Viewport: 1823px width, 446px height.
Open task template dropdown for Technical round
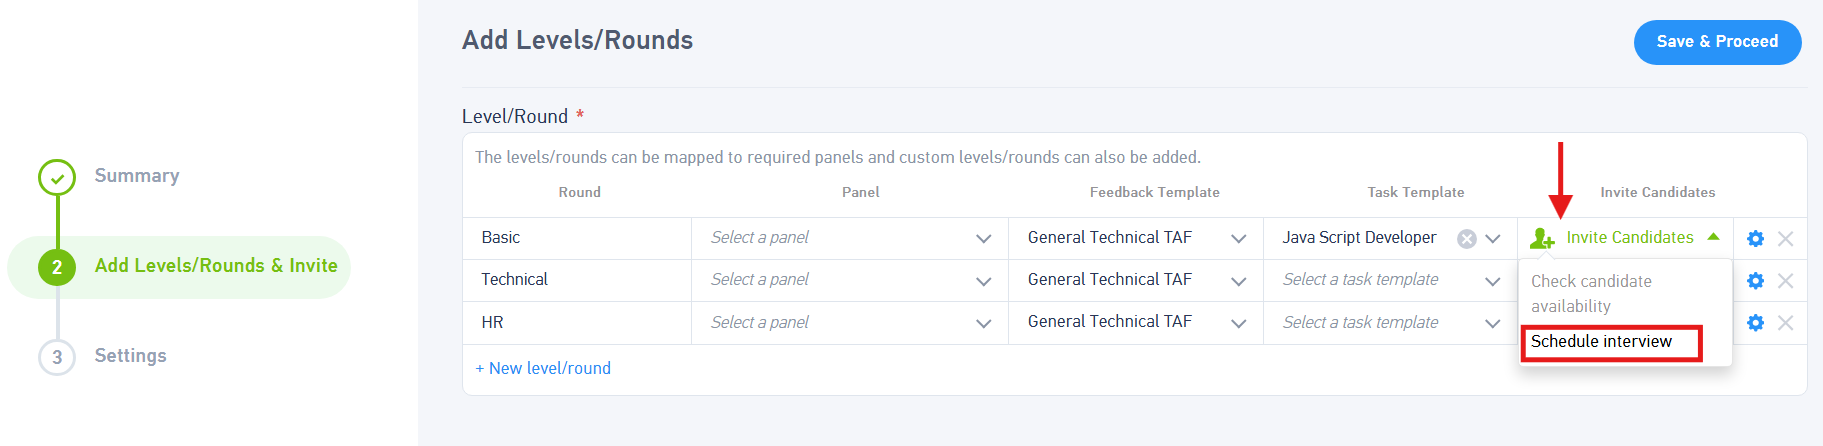point(1492,281)
